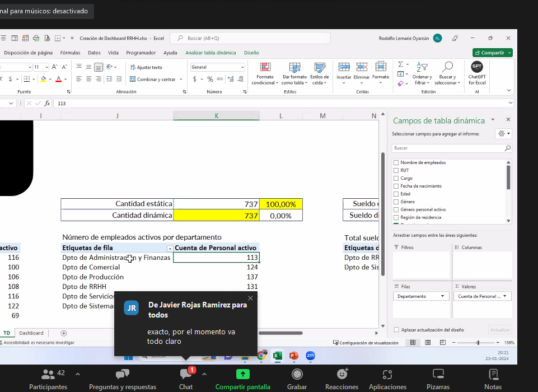Click Zoom Compartir pantalla button
Screen dimensions: 538x392
(x=243, y=379)
